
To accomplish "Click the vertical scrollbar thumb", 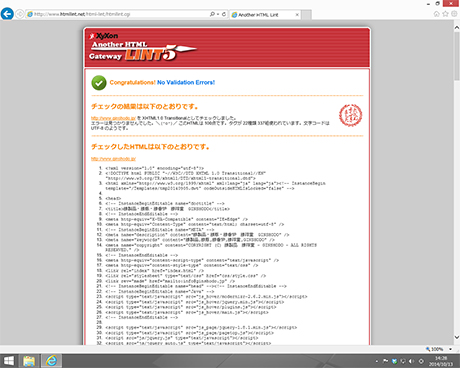I will [457, 56].
